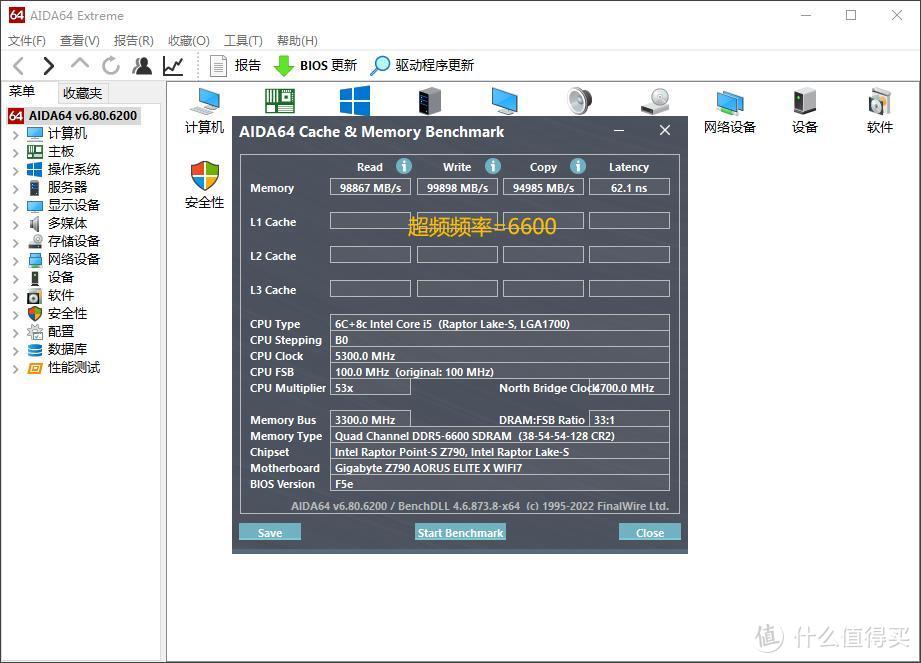This screenshot has width=921, height=663.
Task: Expand the 数据库 tree node
Action: [15, 351]
